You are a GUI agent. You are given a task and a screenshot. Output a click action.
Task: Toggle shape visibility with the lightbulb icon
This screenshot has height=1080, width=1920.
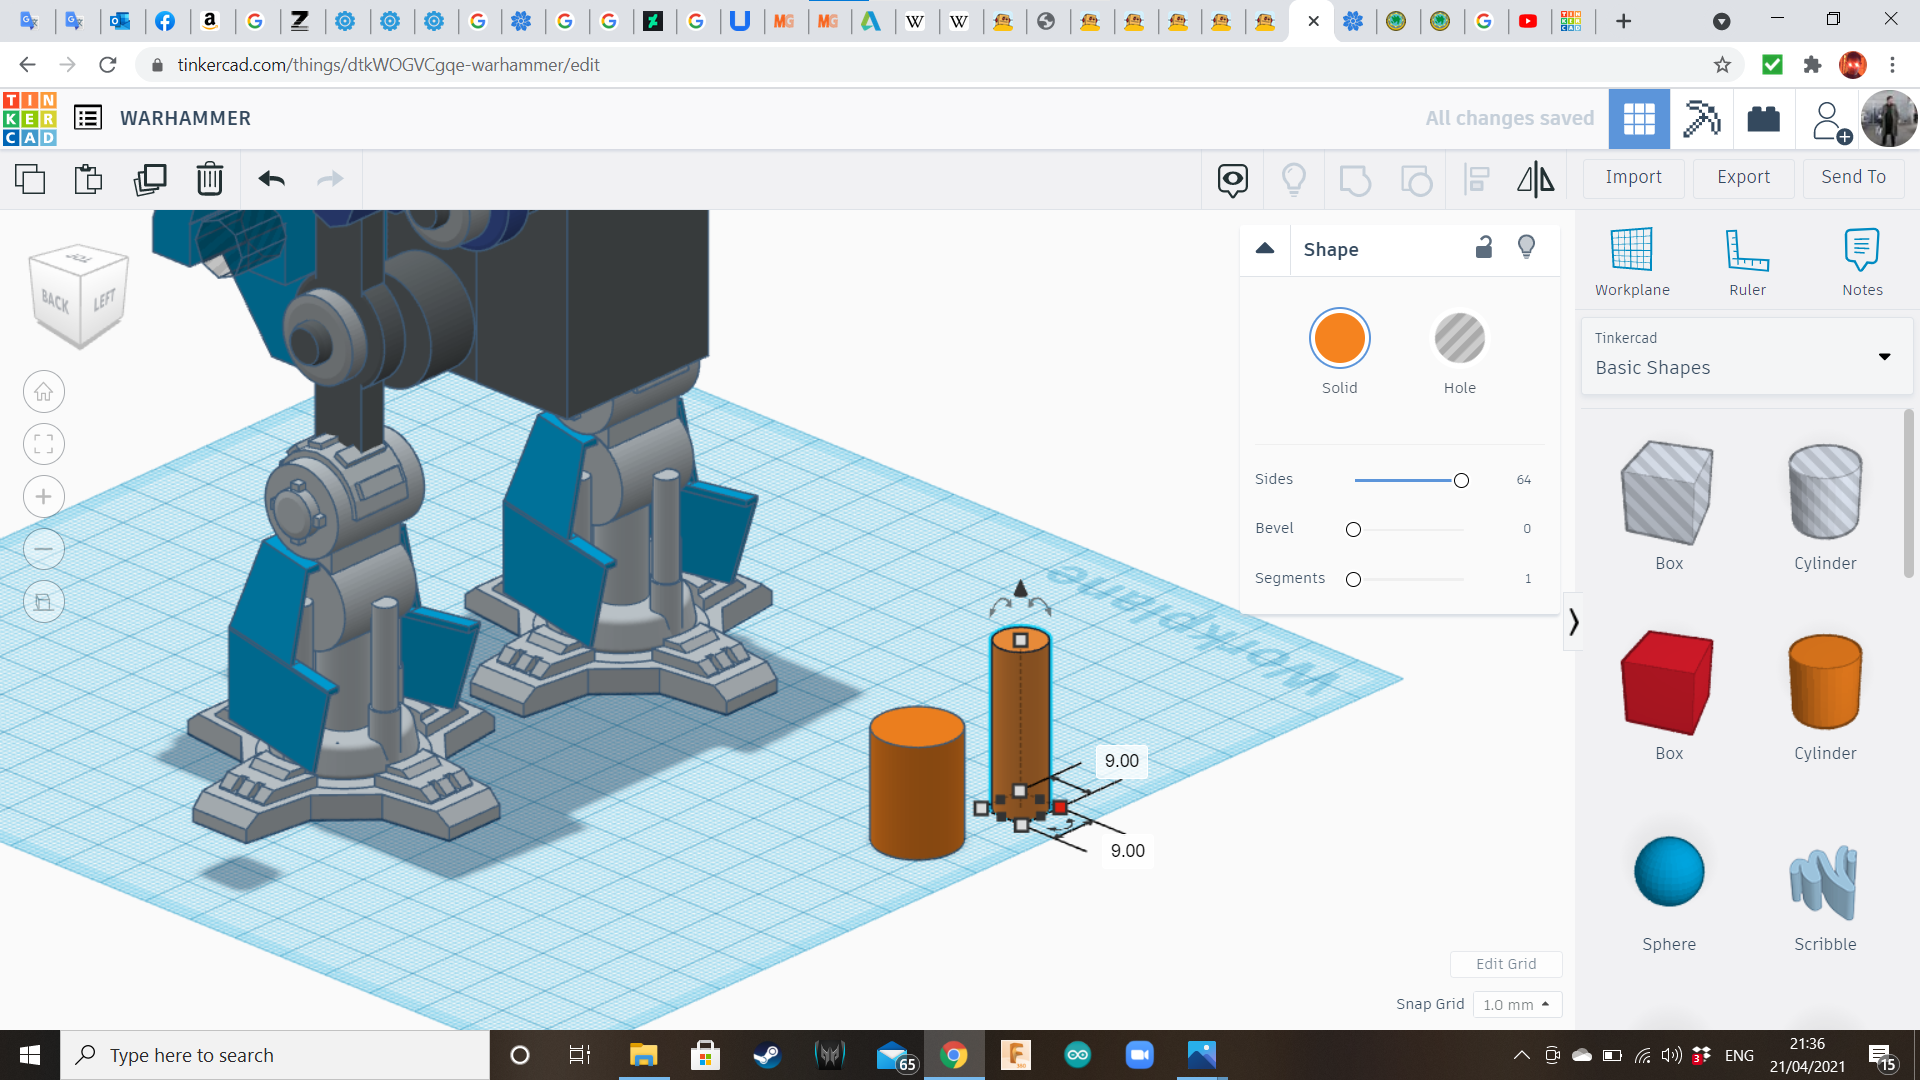tap(1526, 247)
